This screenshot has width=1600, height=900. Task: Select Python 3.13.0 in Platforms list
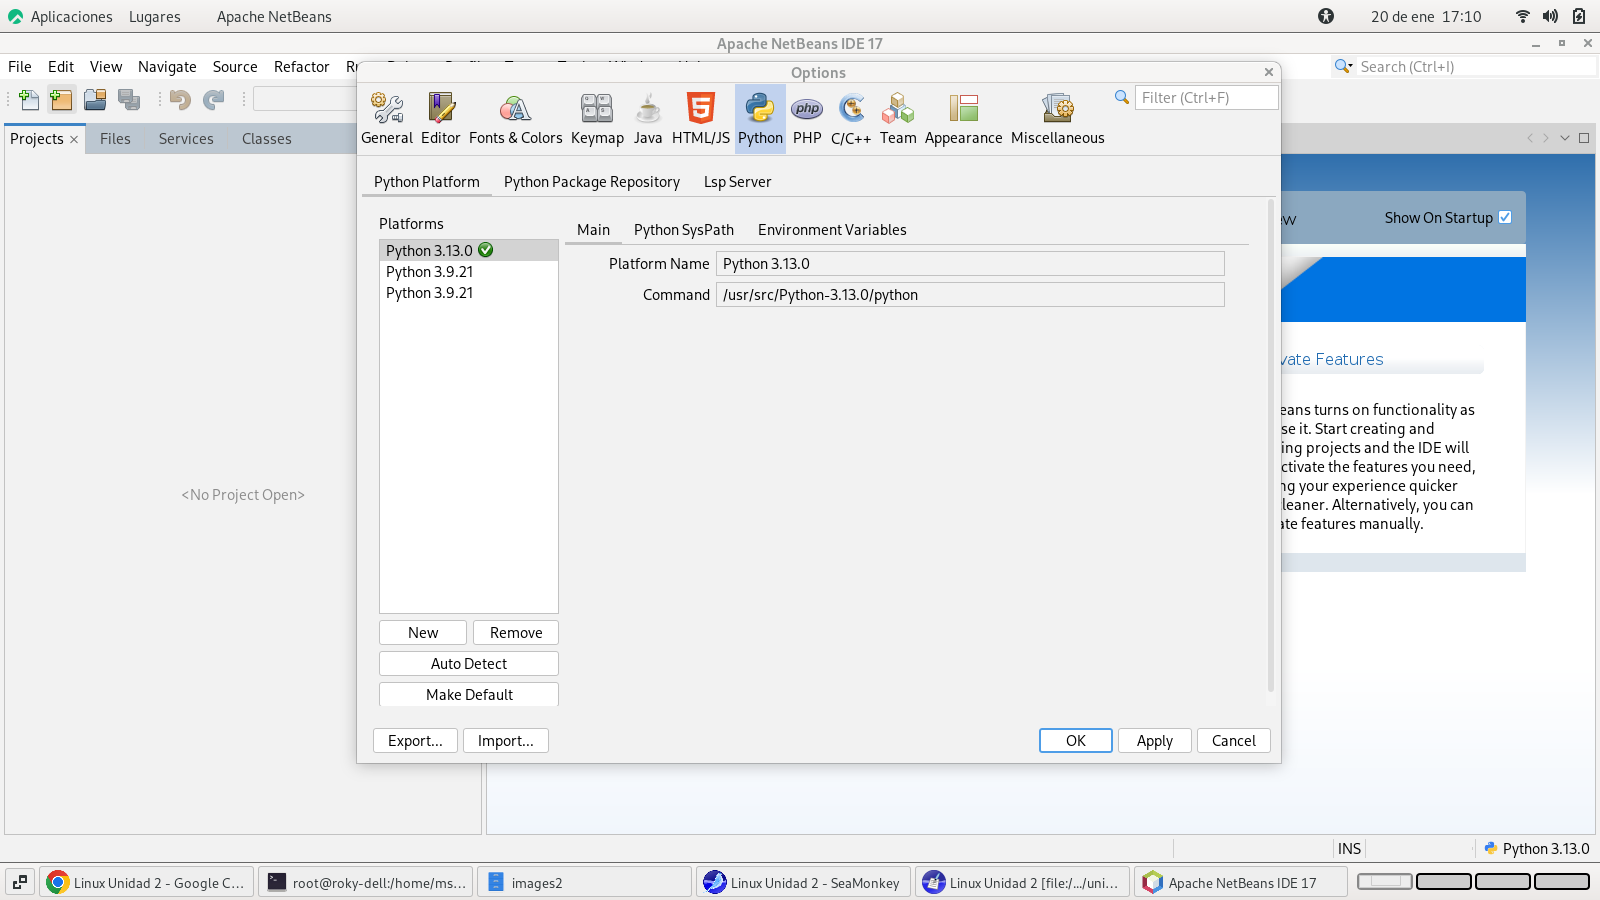click(430, 251)
